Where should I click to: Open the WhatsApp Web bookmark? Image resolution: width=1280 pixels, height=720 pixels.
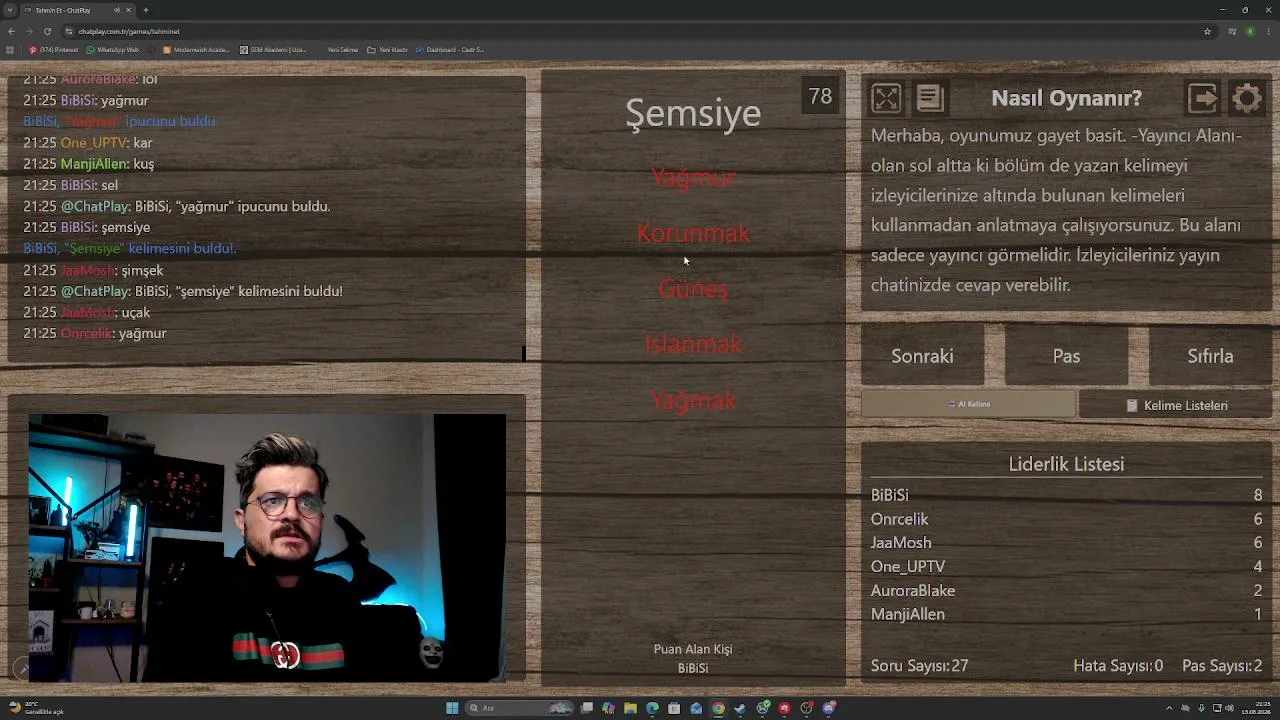point(113,49)
